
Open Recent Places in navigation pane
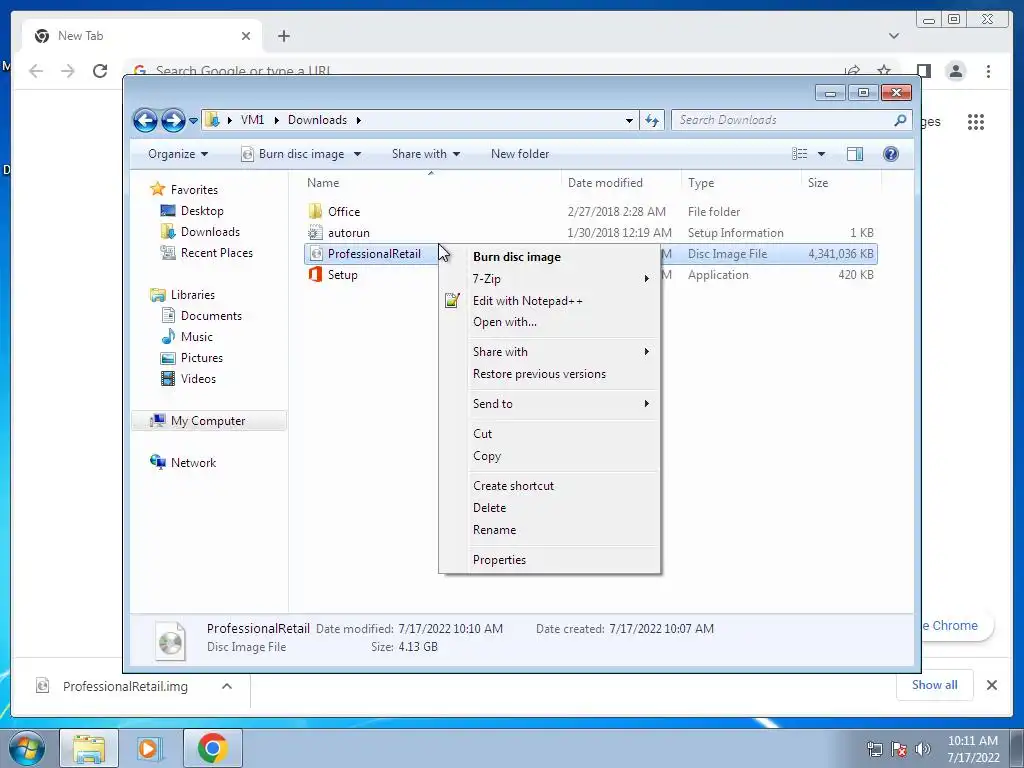216,253
